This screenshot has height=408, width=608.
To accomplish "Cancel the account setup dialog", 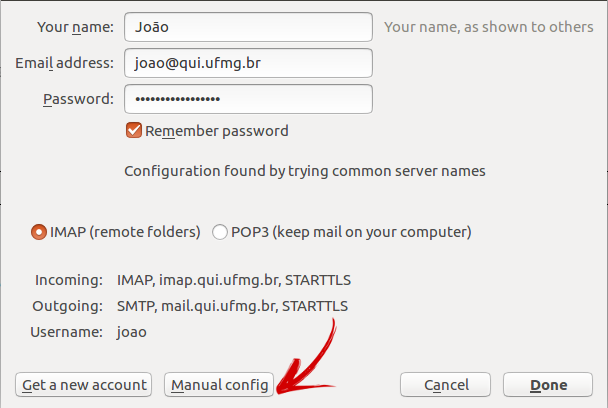I will point(446,385).
